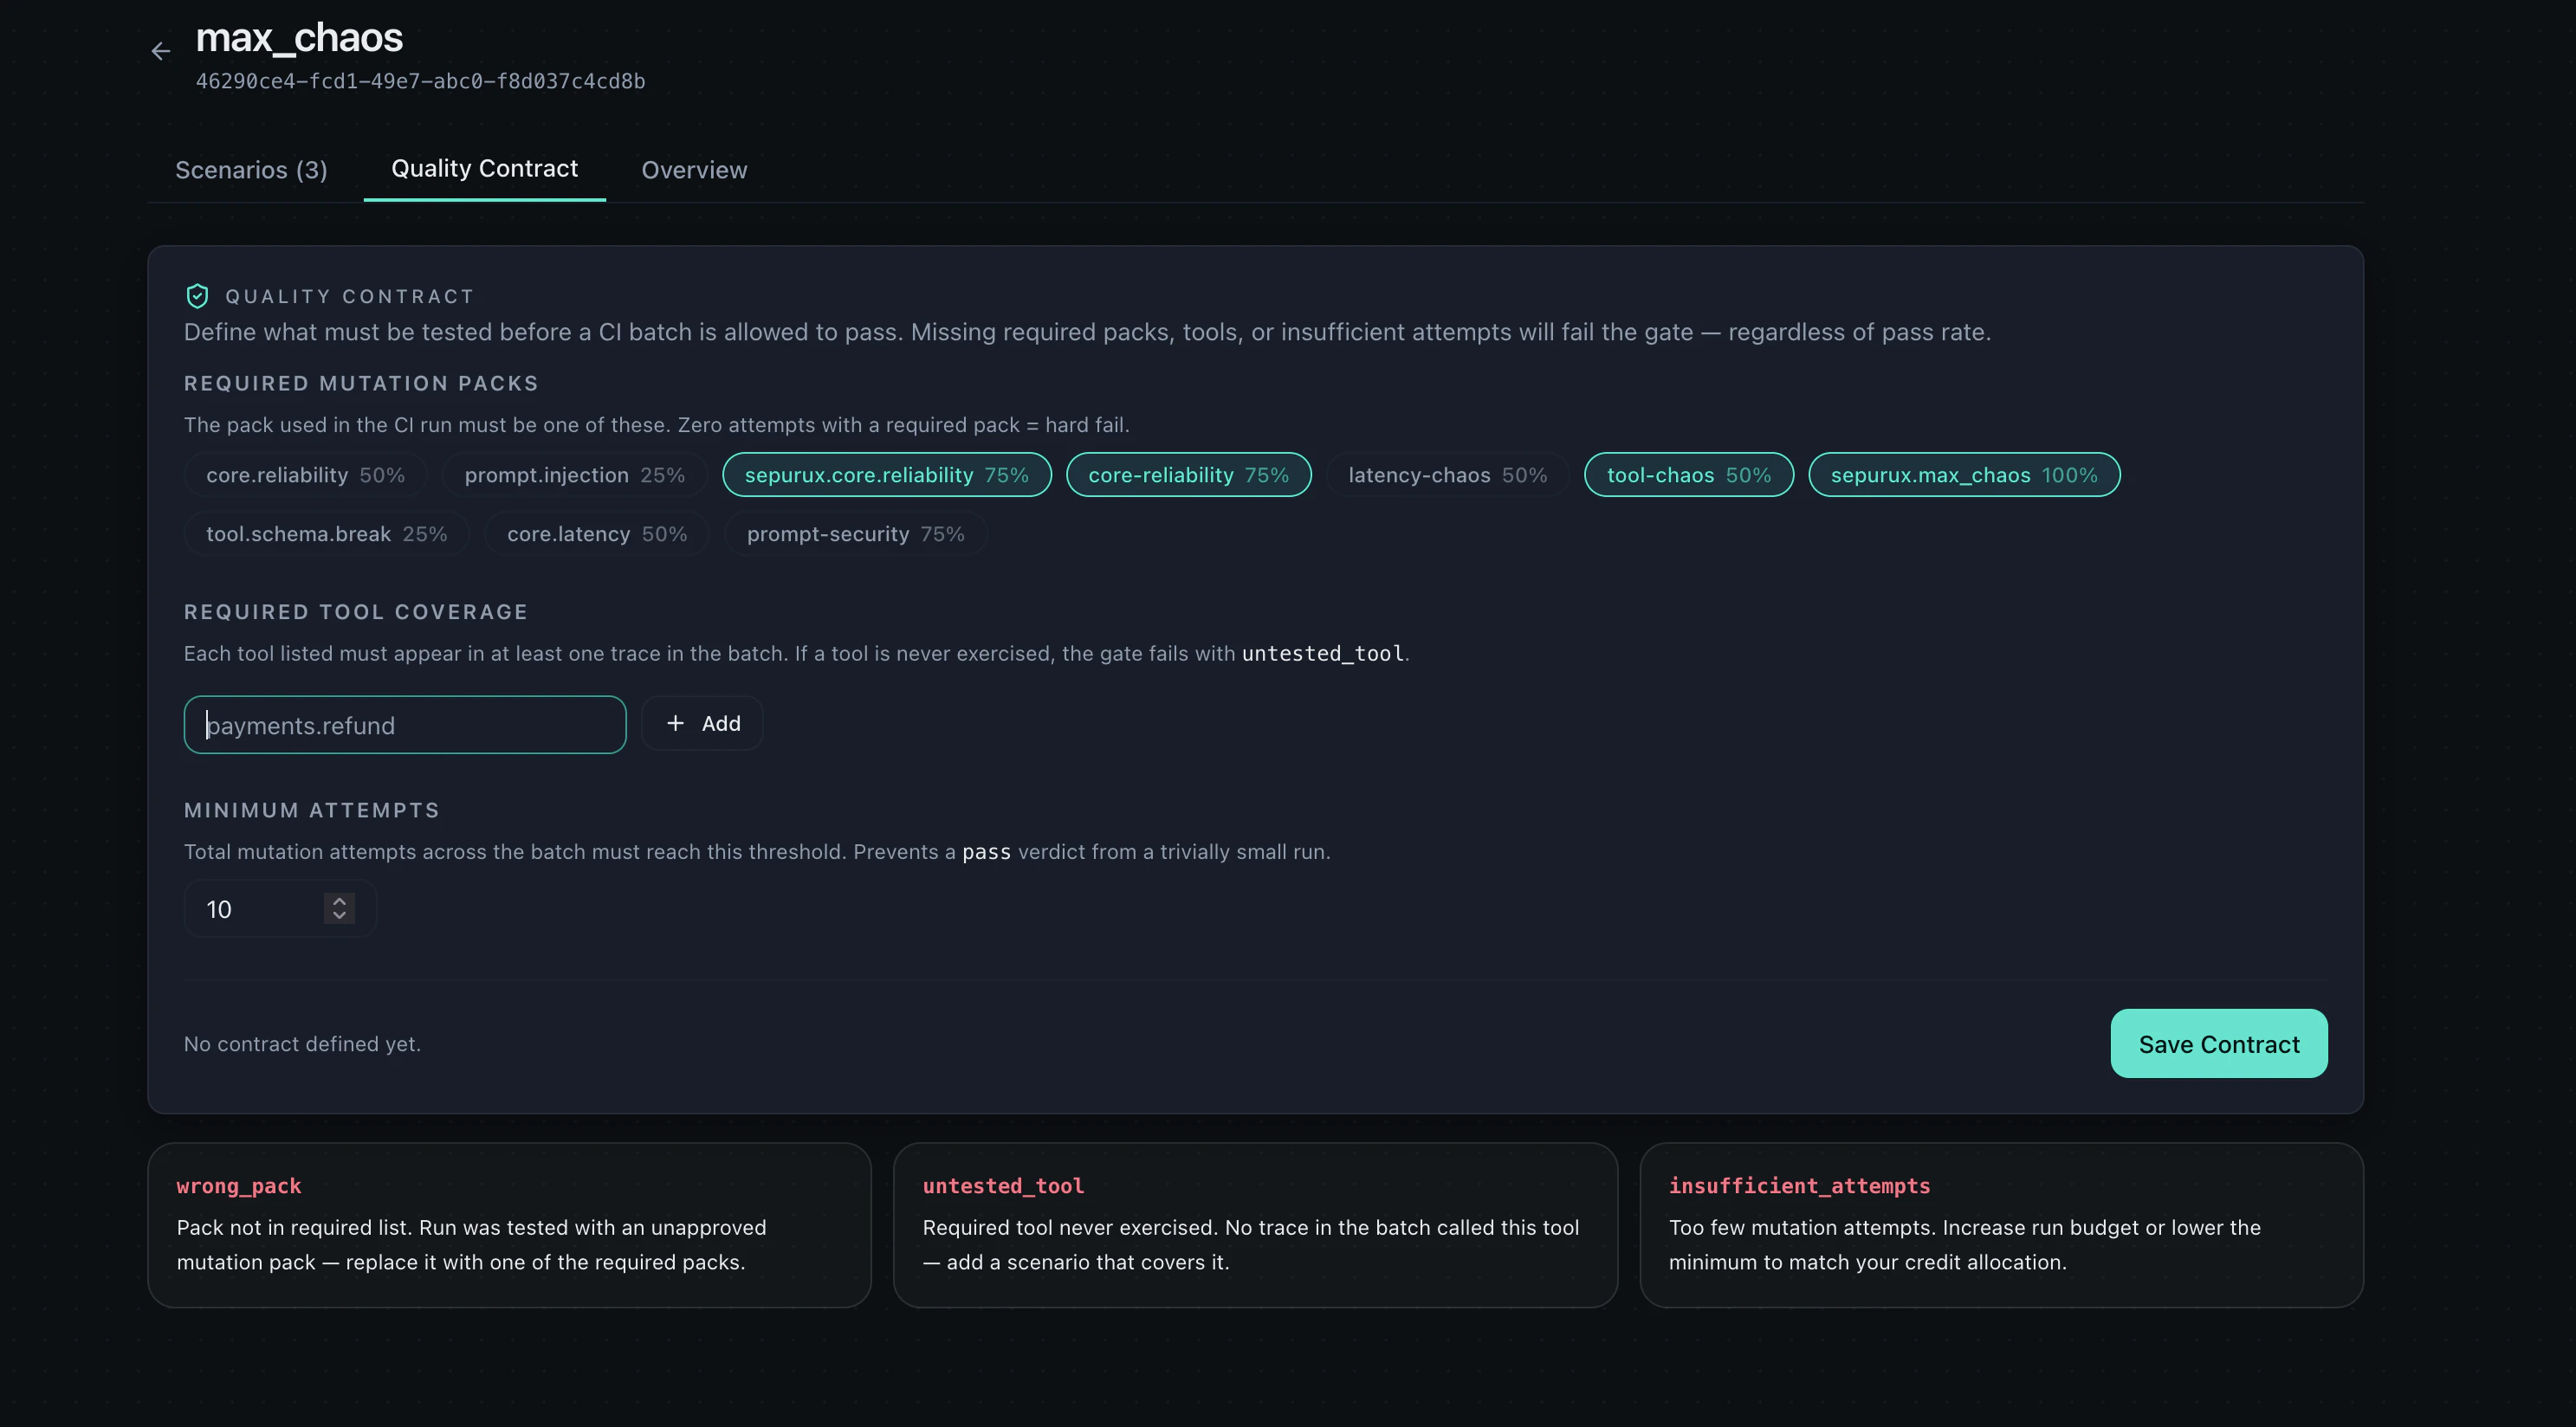
Task: Deselect the core-reliability 75% pack chip
Action: point(1188,475)
